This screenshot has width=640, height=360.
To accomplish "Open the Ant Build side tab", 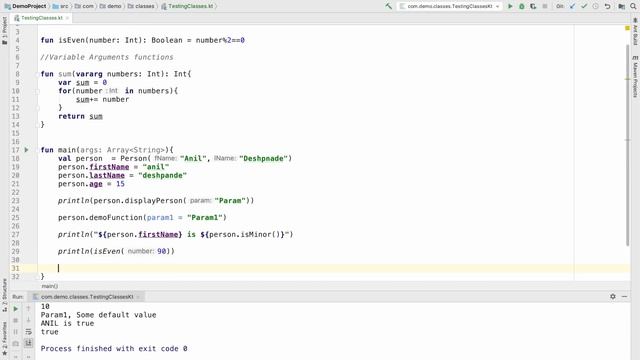I will point(635,32).
